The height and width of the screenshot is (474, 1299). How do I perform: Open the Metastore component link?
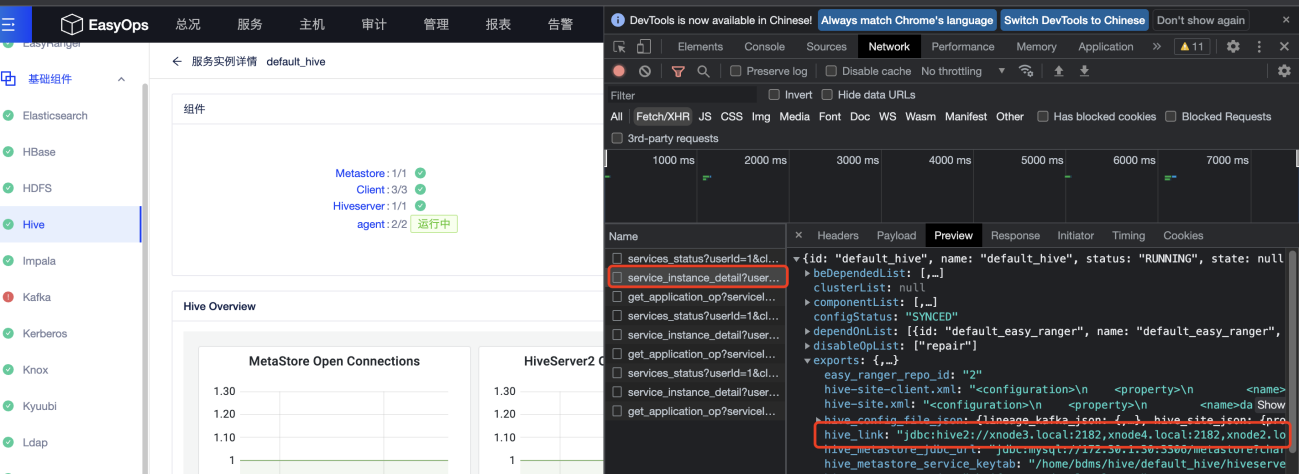[361, 173]
